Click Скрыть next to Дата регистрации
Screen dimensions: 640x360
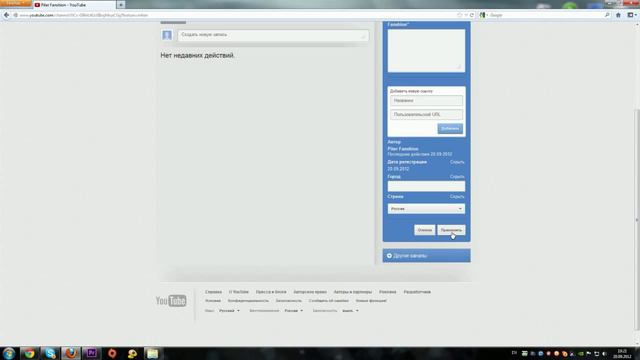pos(457,162)
